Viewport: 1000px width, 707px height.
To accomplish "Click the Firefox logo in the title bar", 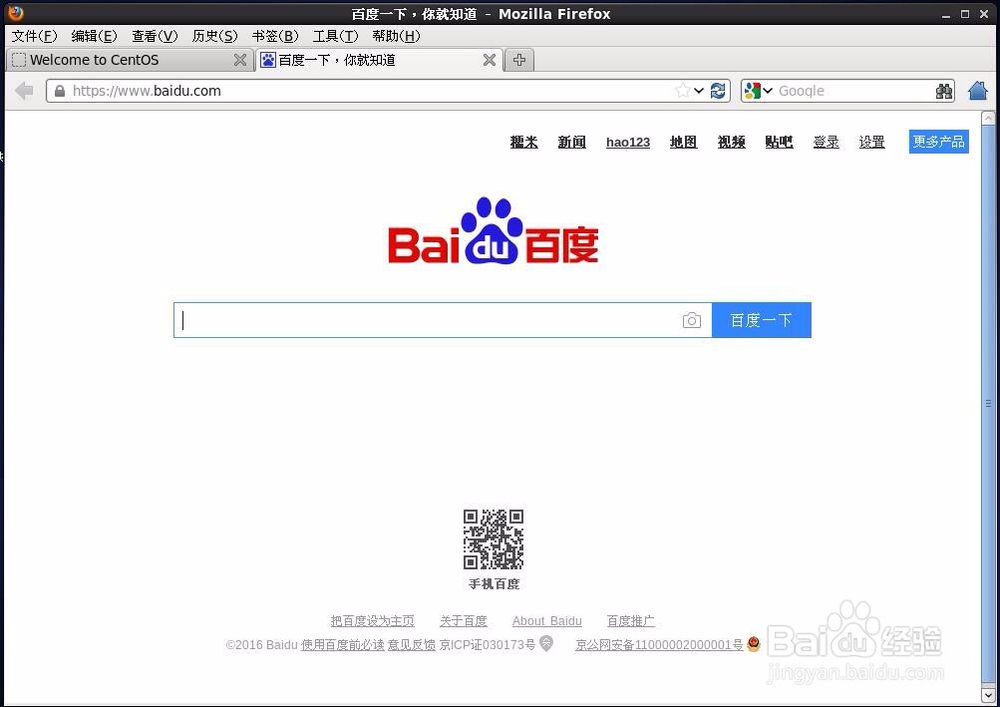I will pyautogui.click(x=13, y=13).
